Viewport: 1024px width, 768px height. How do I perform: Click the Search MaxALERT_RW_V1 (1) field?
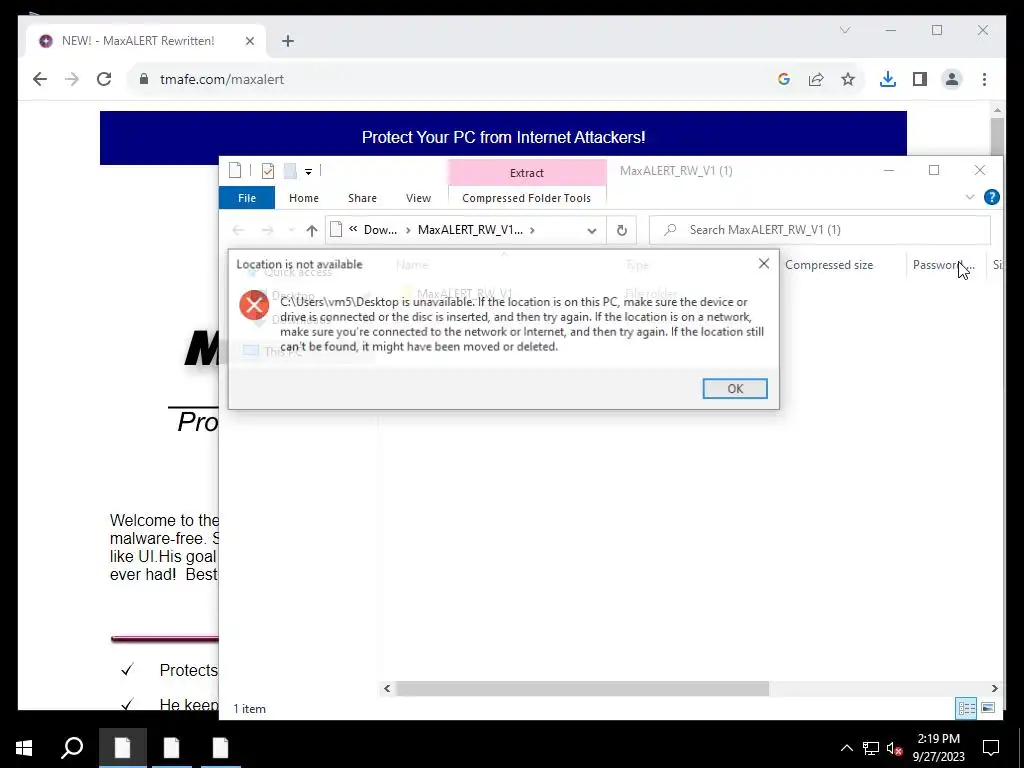pos(820,230)
